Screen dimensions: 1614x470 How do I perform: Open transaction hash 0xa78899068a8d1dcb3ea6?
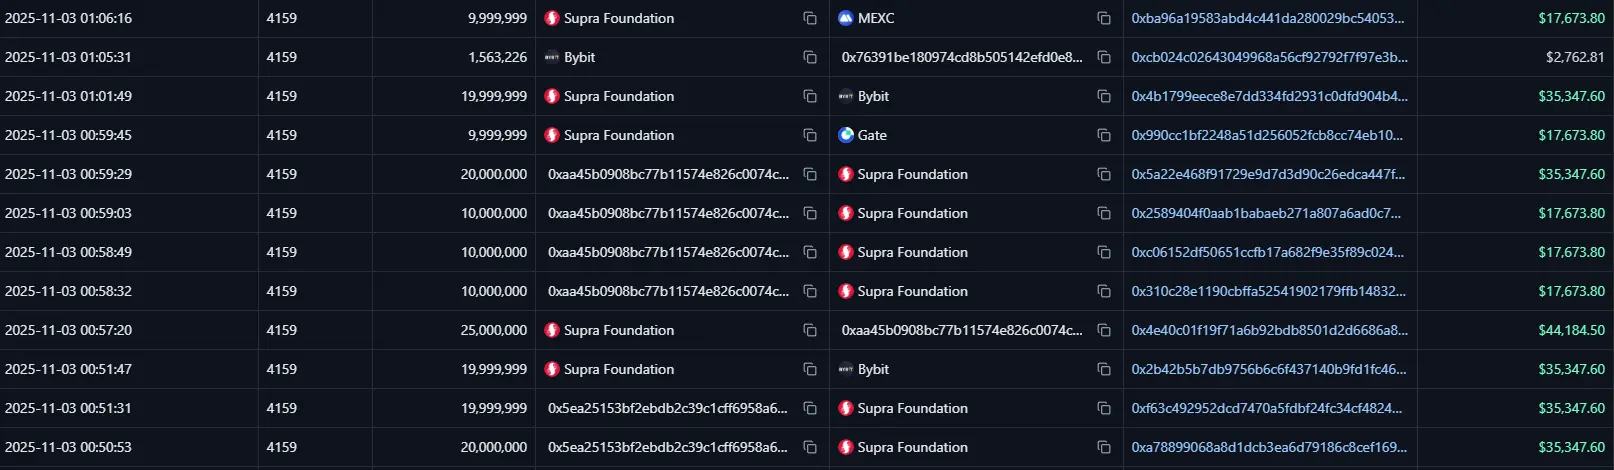(x=1269, y=447)
